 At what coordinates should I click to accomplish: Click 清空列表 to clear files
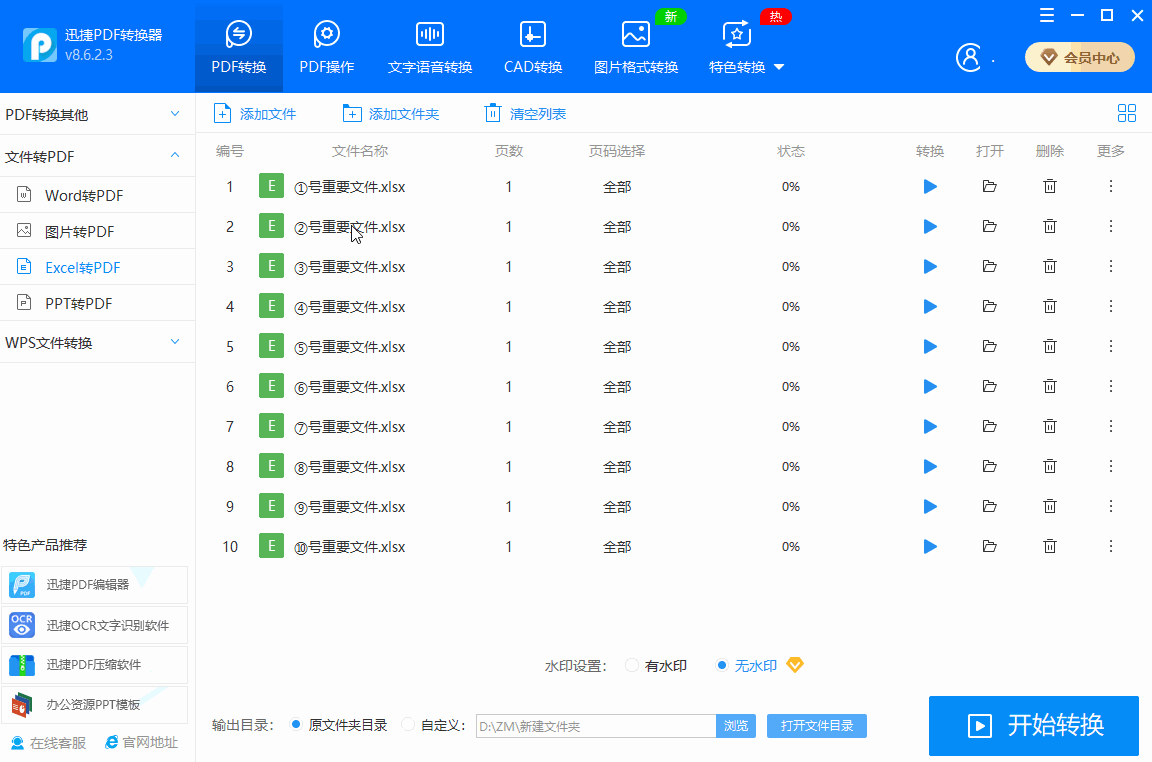click(x=525, y=114)
